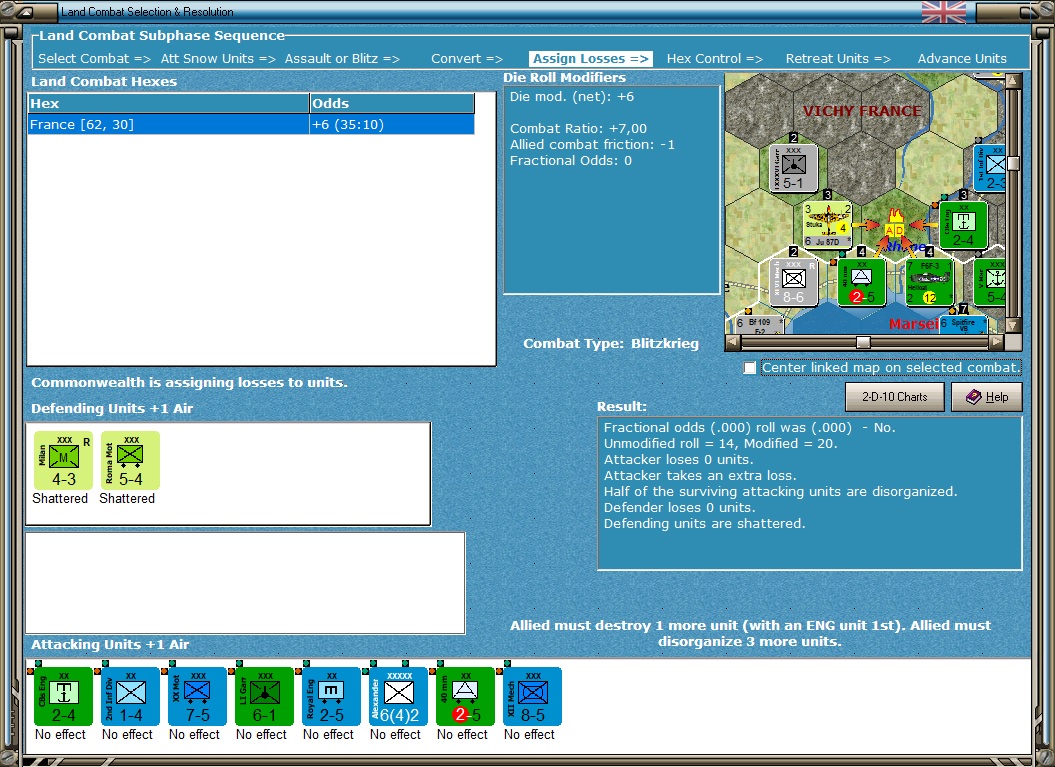Open the Help button
The width and height of the screenshot is (1055, 767).
click(986, 397)
